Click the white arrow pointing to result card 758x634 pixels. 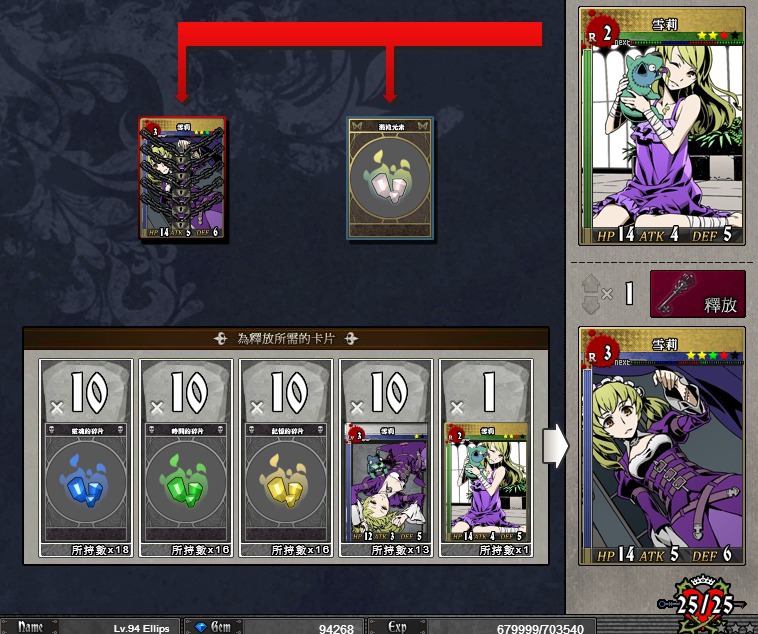(x=555, y=446)
